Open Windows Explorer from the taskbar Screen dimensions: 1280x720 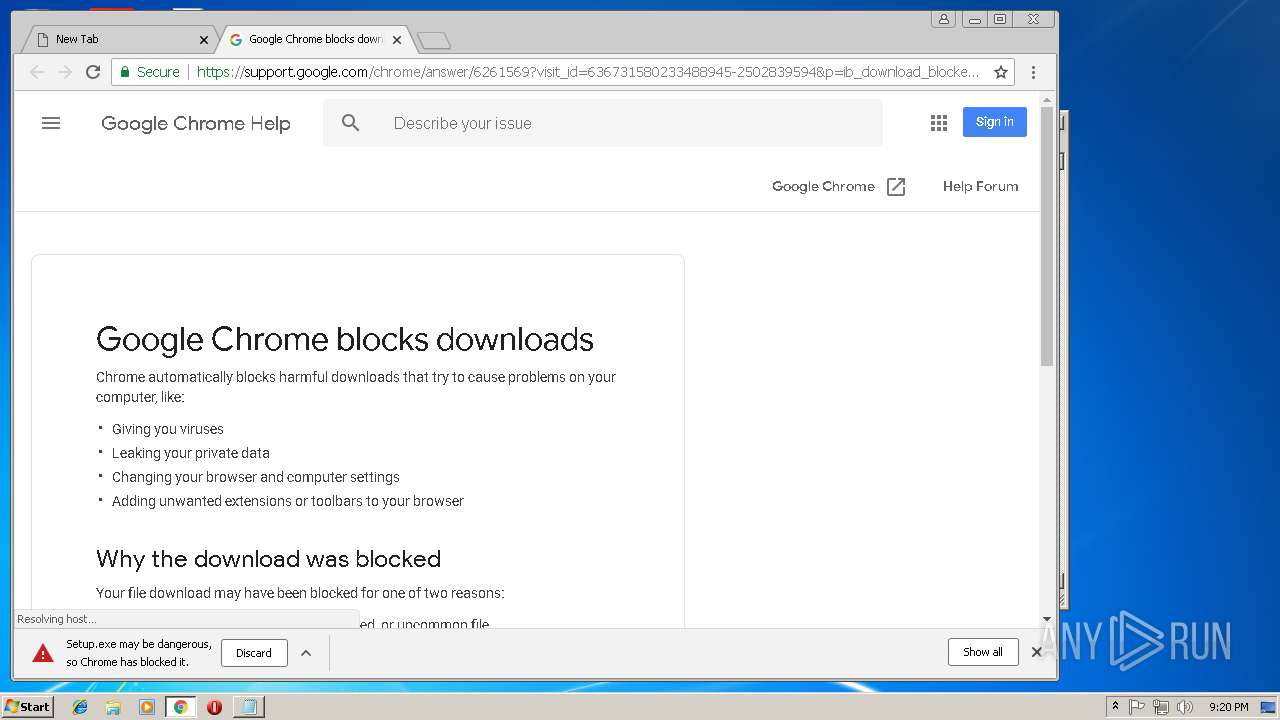pos(113,707)
